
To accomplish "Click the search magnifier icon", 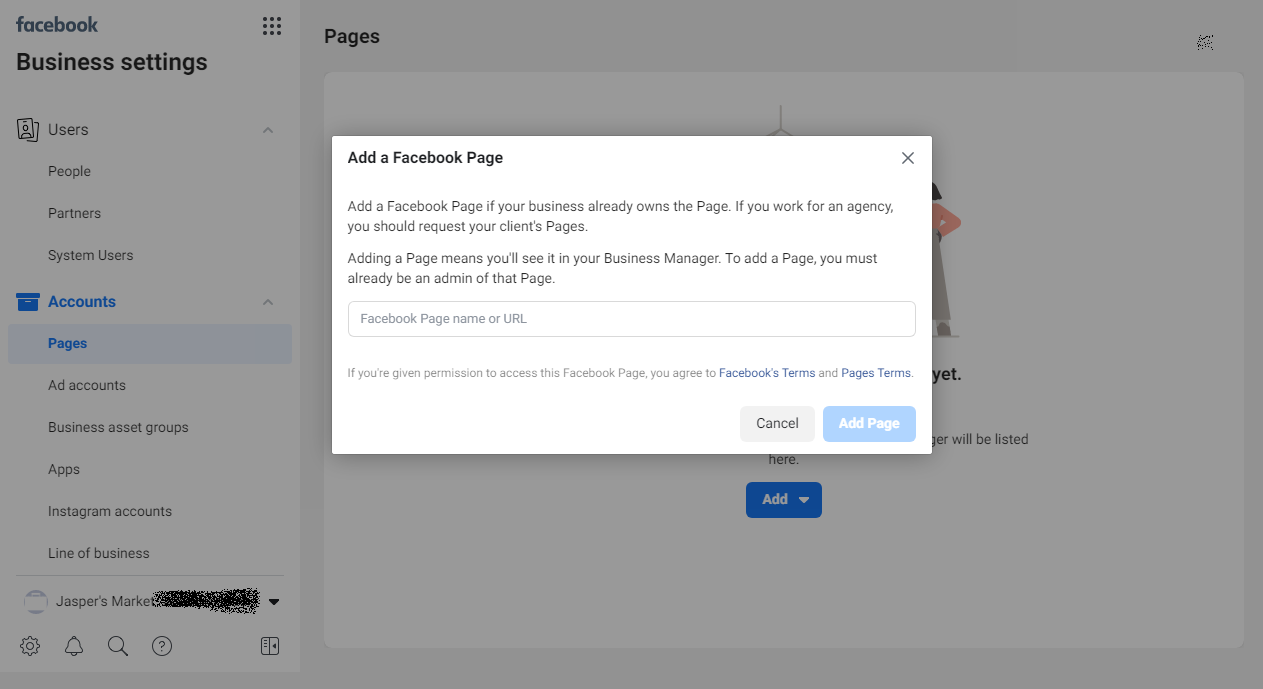I will tap(118, 646).
